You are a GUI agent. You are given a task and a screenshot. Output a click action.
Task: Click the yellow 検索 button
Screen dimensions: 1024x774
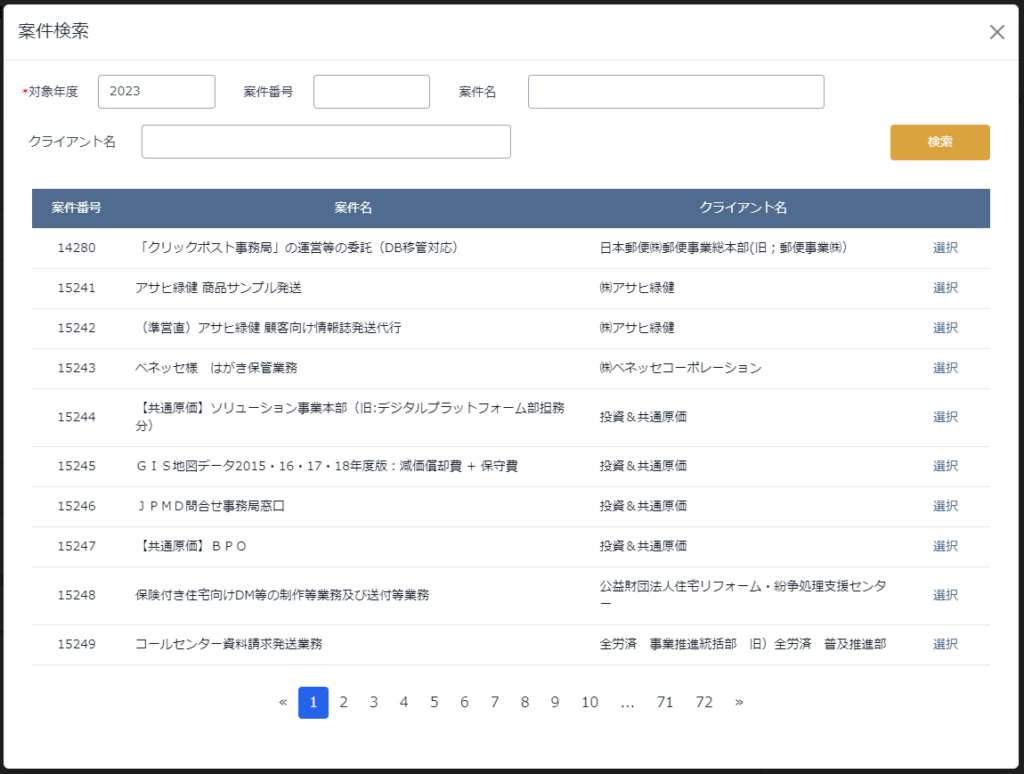click(x=940, y=142)
